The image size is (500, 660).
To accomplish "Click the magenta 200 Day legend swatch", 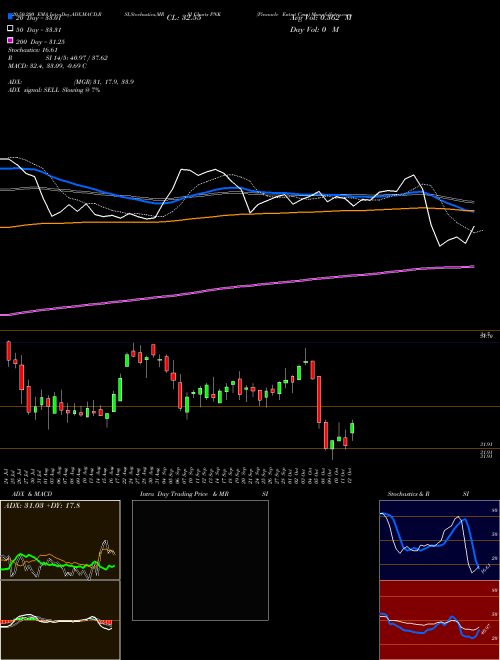I will (x=11, y=40).
